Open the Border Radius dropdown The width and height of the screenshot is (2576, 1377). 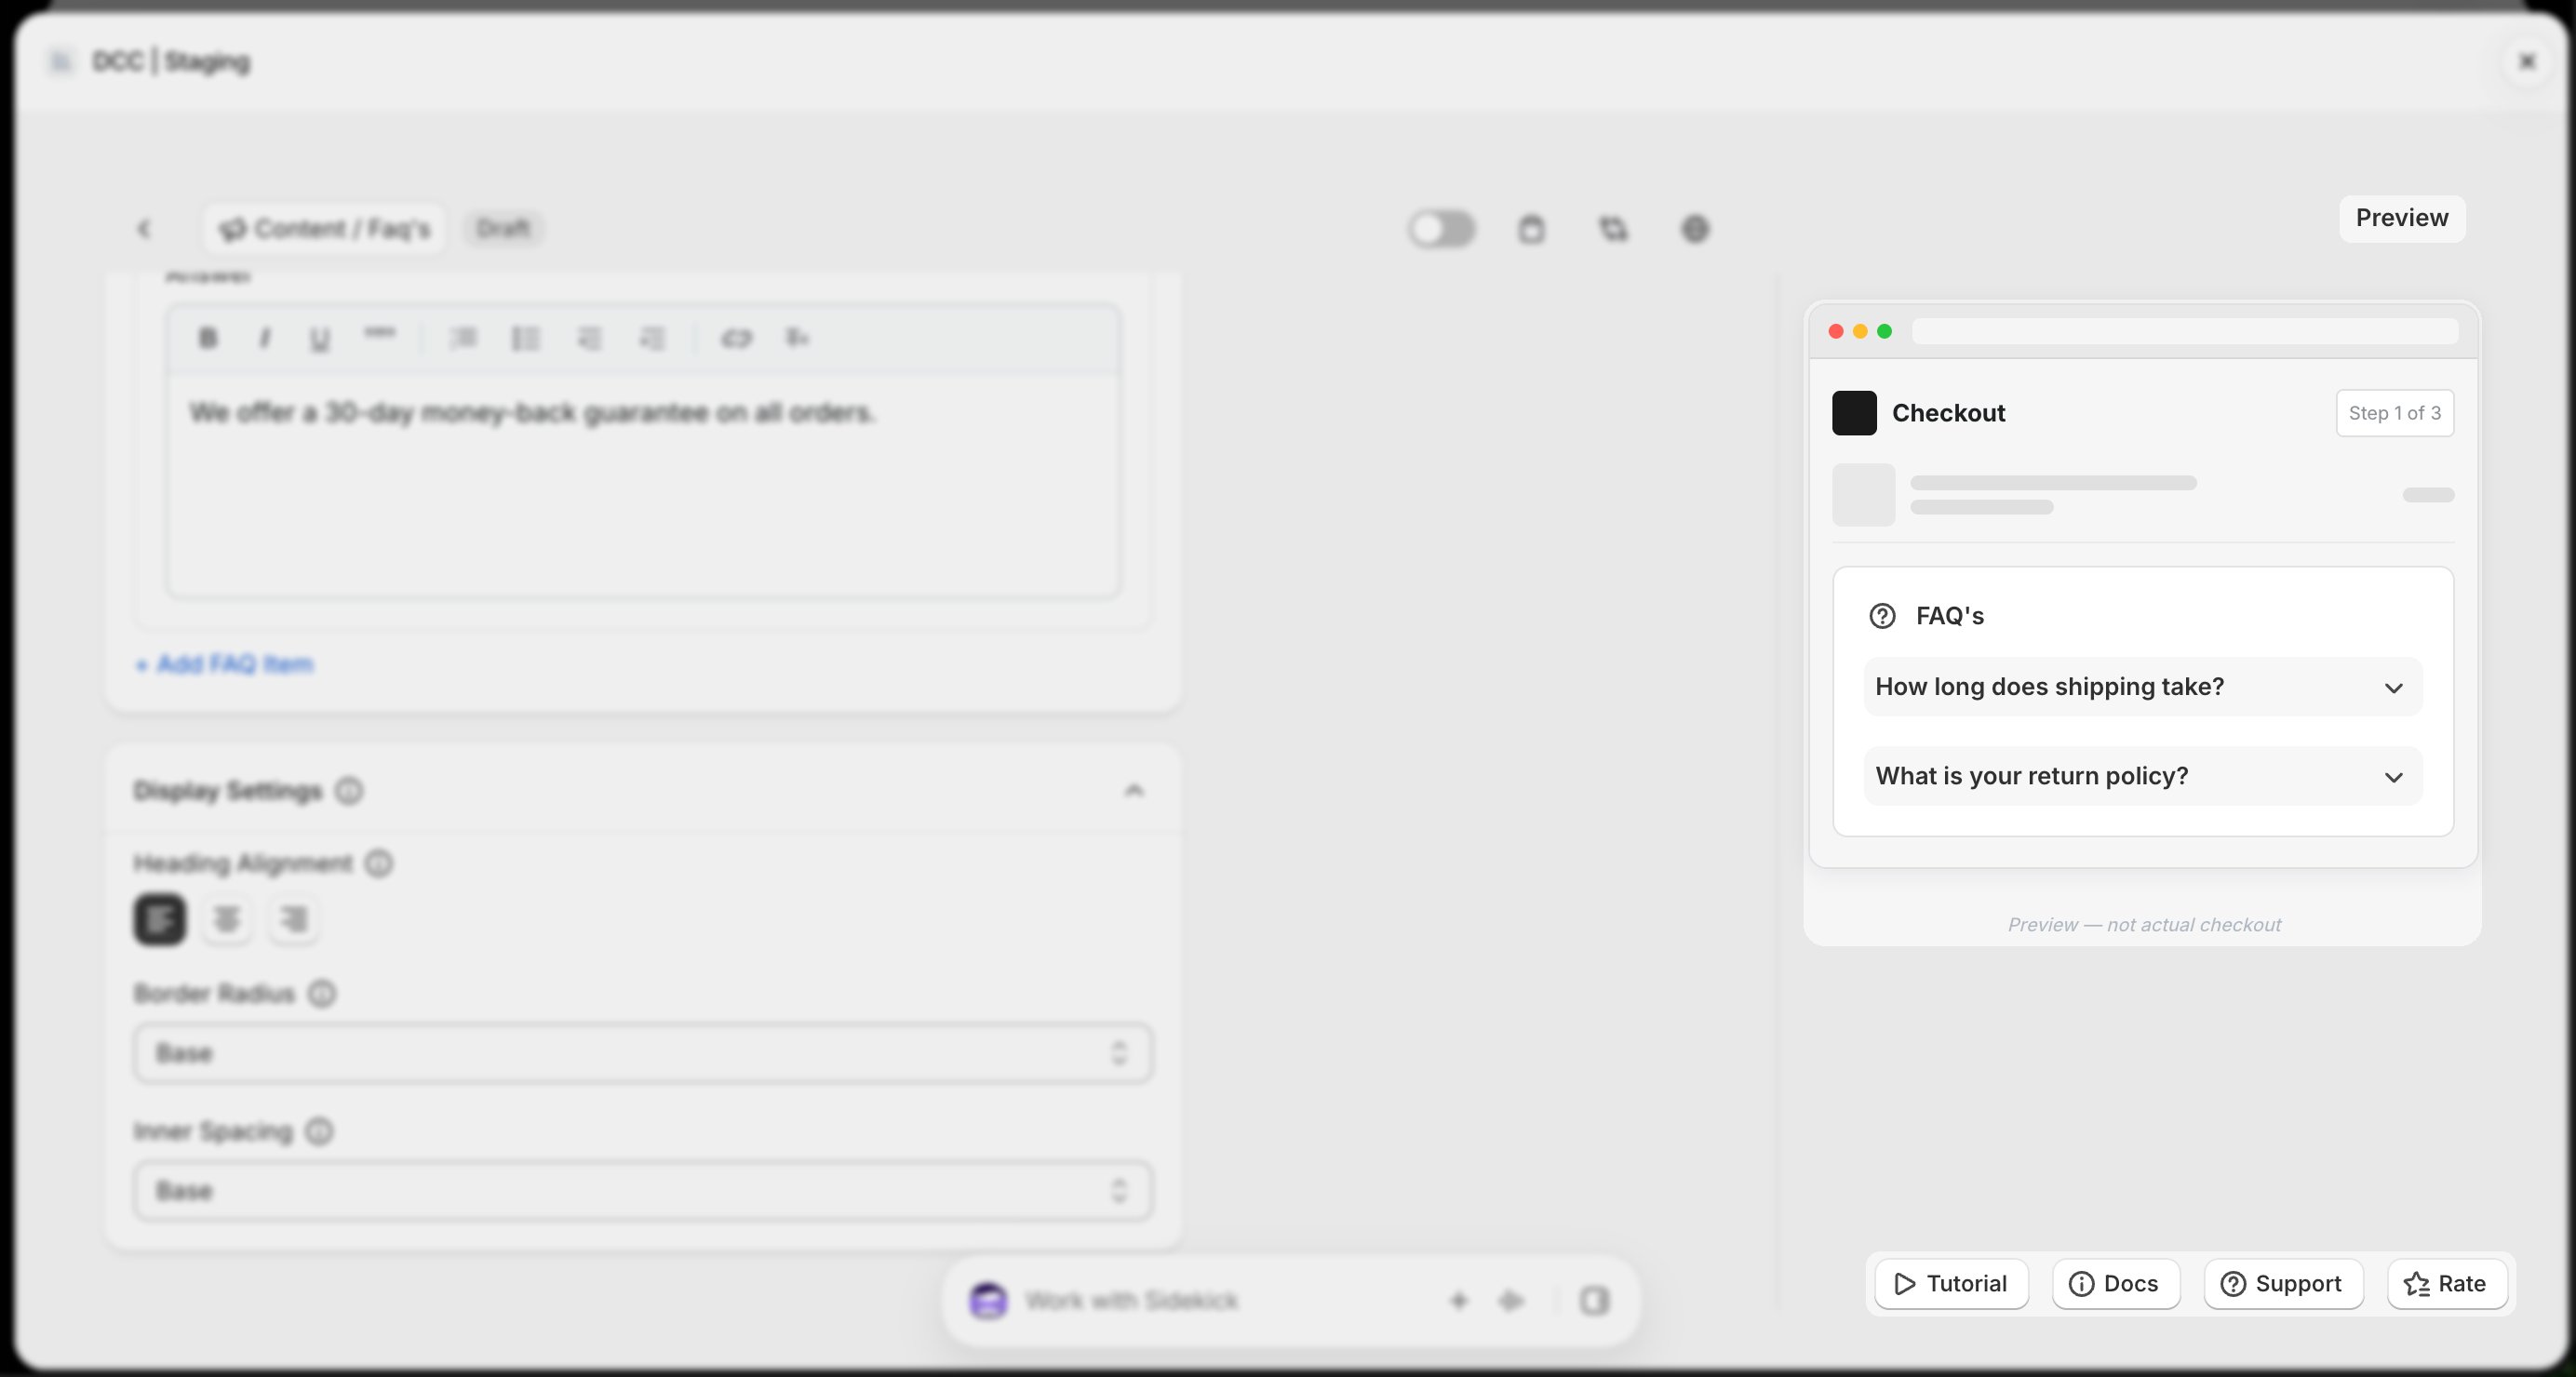tap(643, 1053)
